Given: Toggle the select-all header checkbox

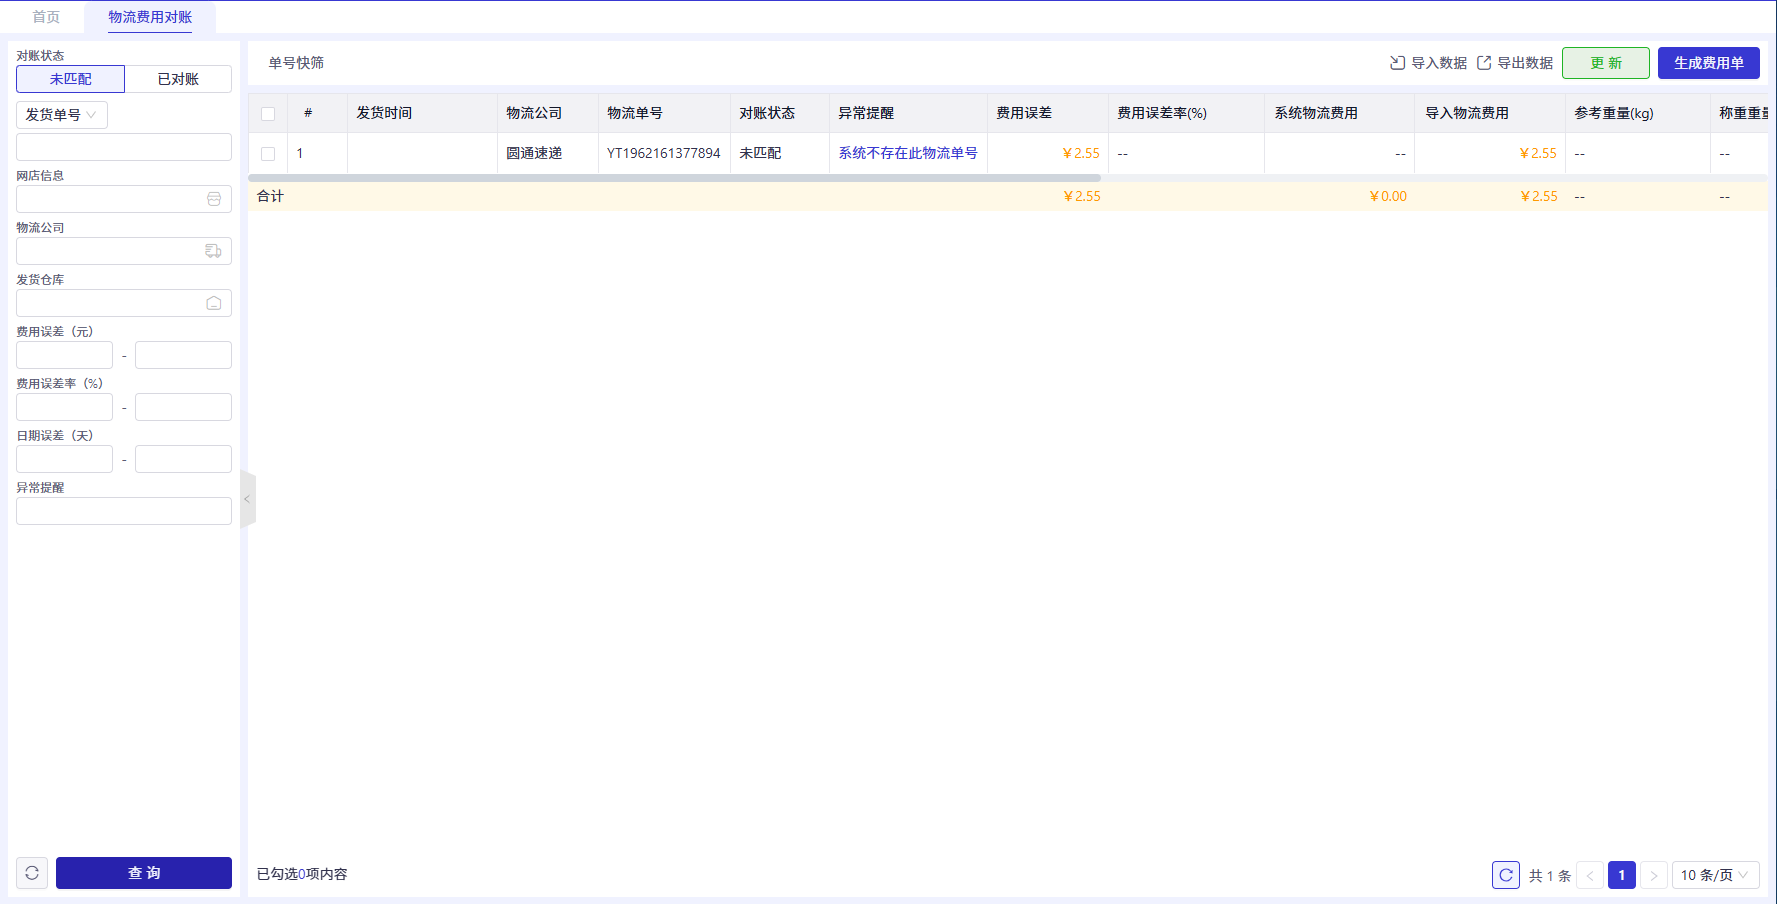Looking at the screenshot, I should pyautogui.click(x=268, y=114).
